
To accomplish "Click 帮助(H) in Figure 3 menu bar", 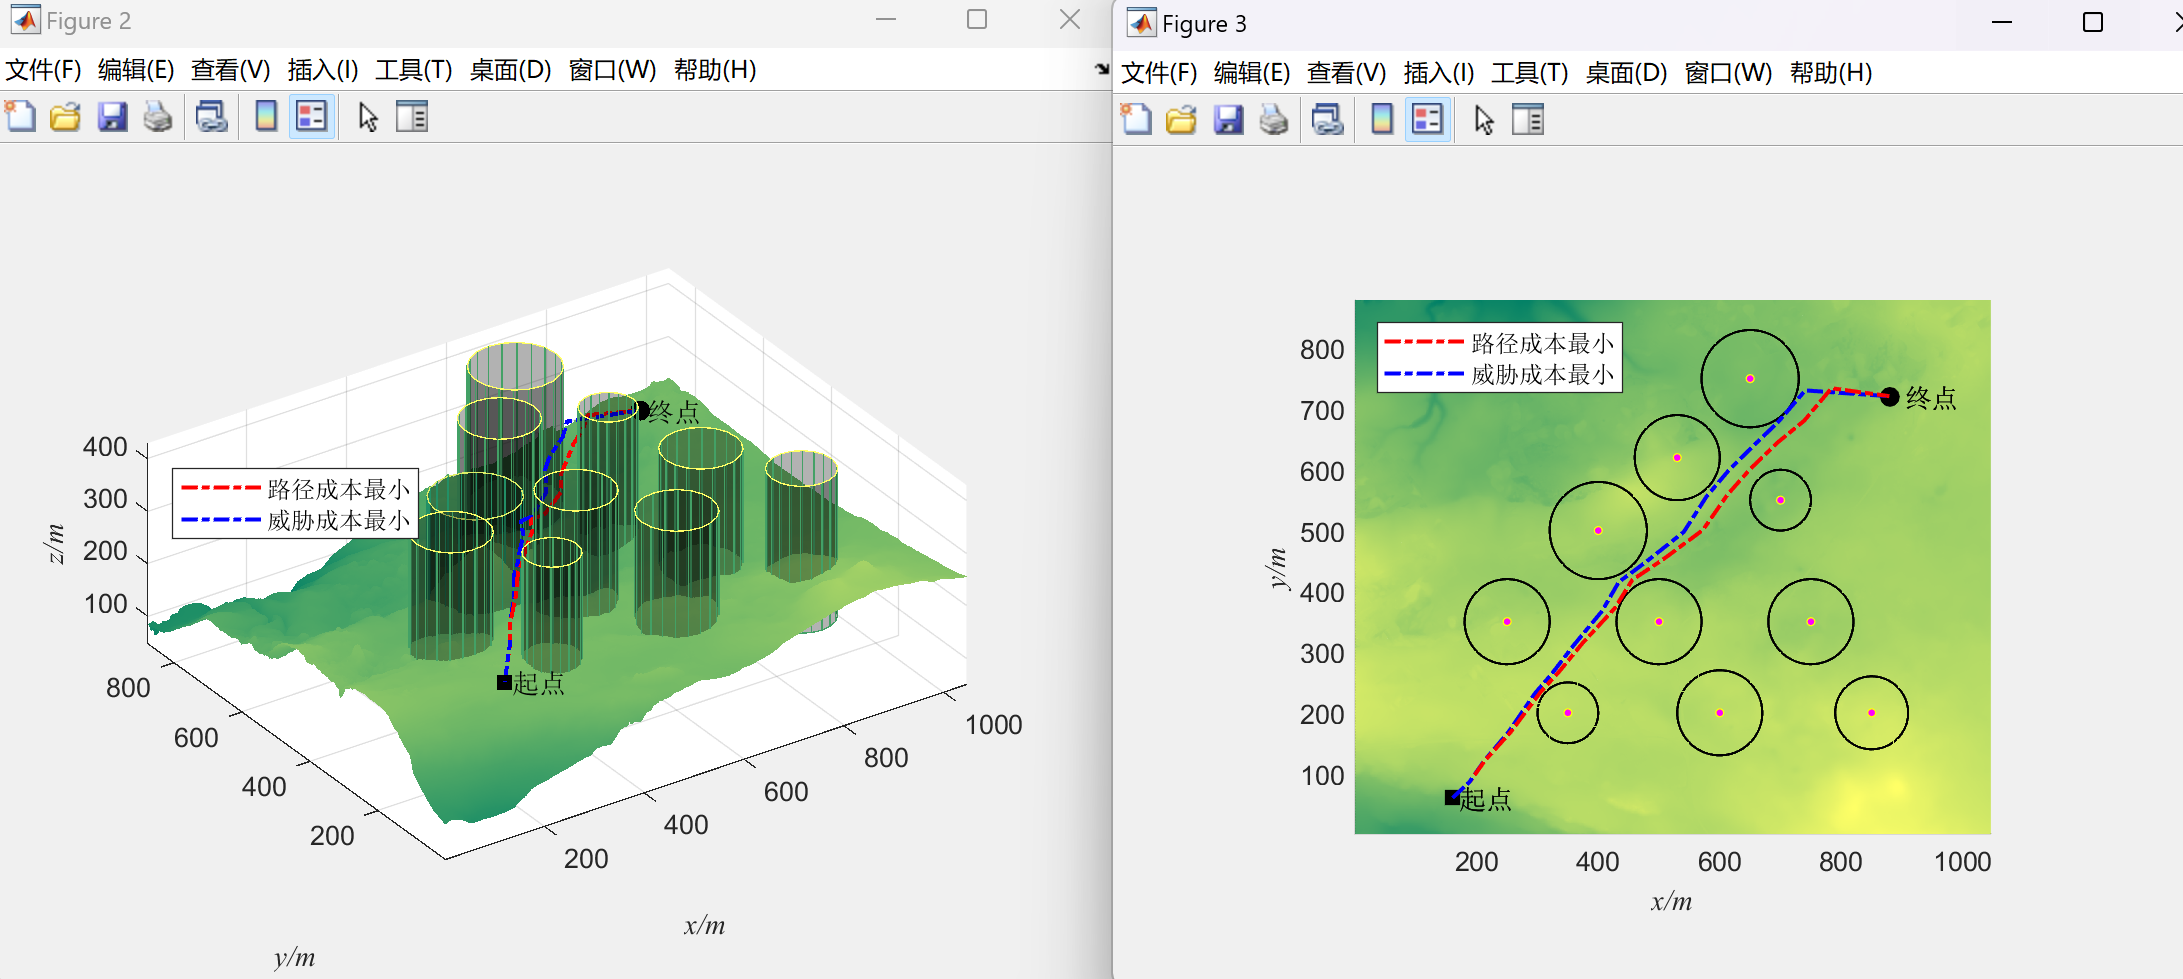I will 1830,73.
